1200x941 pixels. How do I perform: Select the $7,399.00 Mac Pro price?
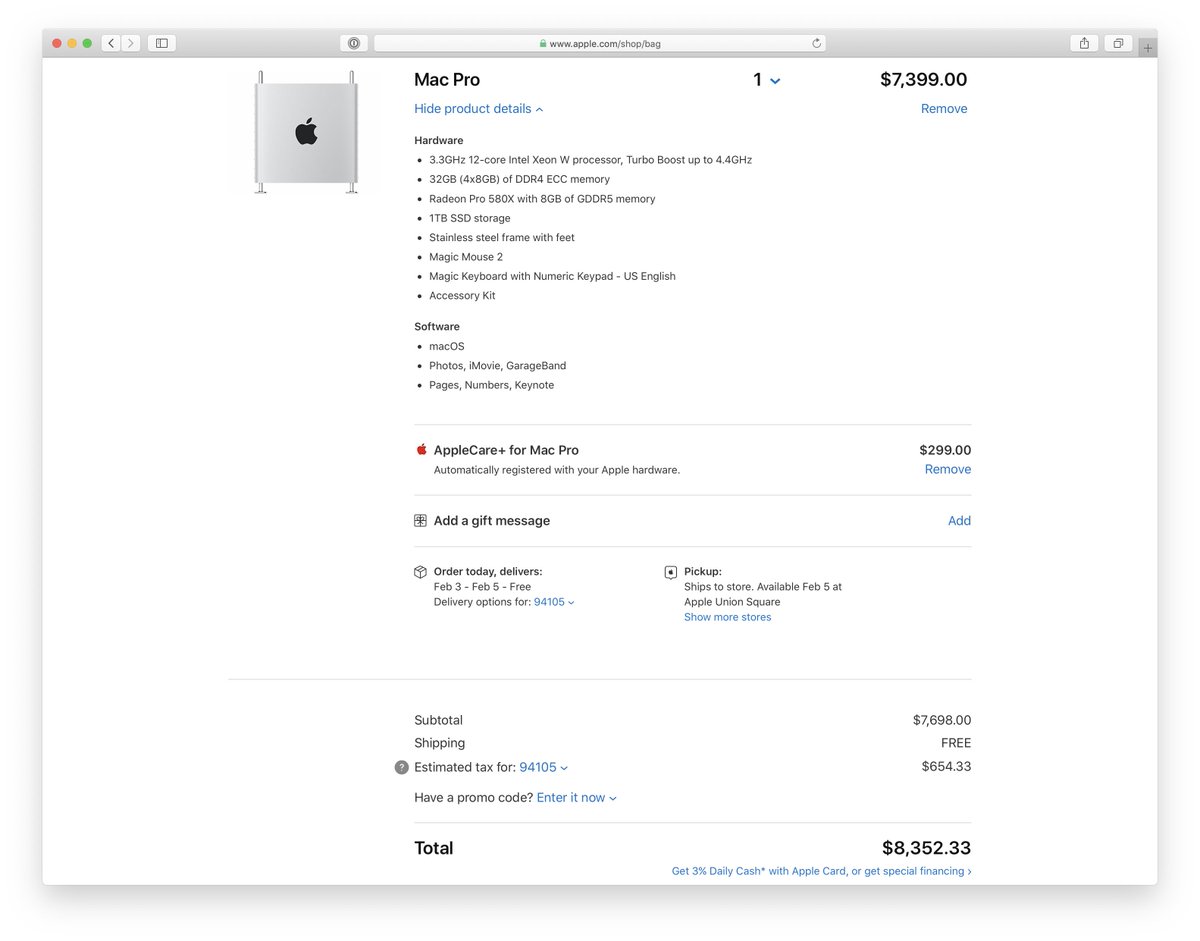click(924, 80)
